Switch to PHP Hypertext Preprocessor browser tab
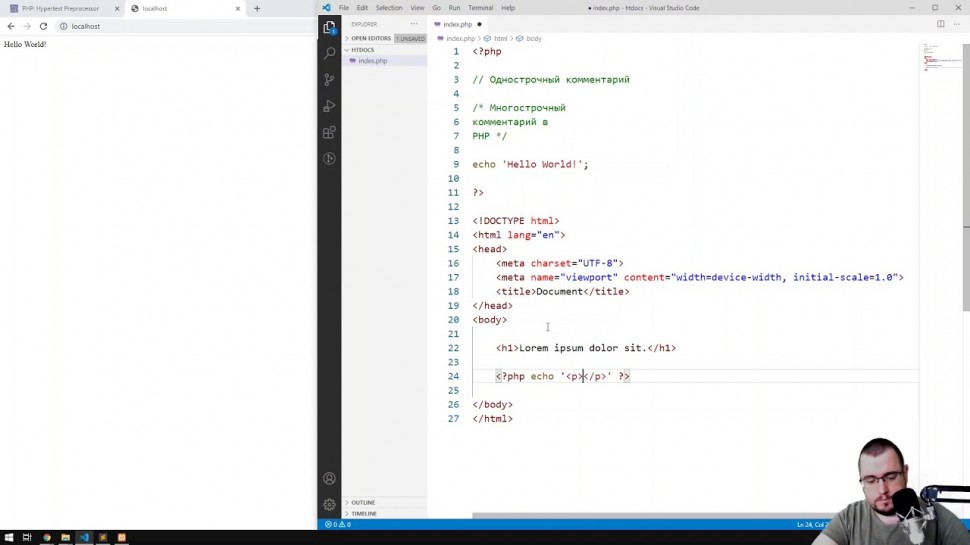This screenshot has width=970, height=545. (x=60, y=8)
